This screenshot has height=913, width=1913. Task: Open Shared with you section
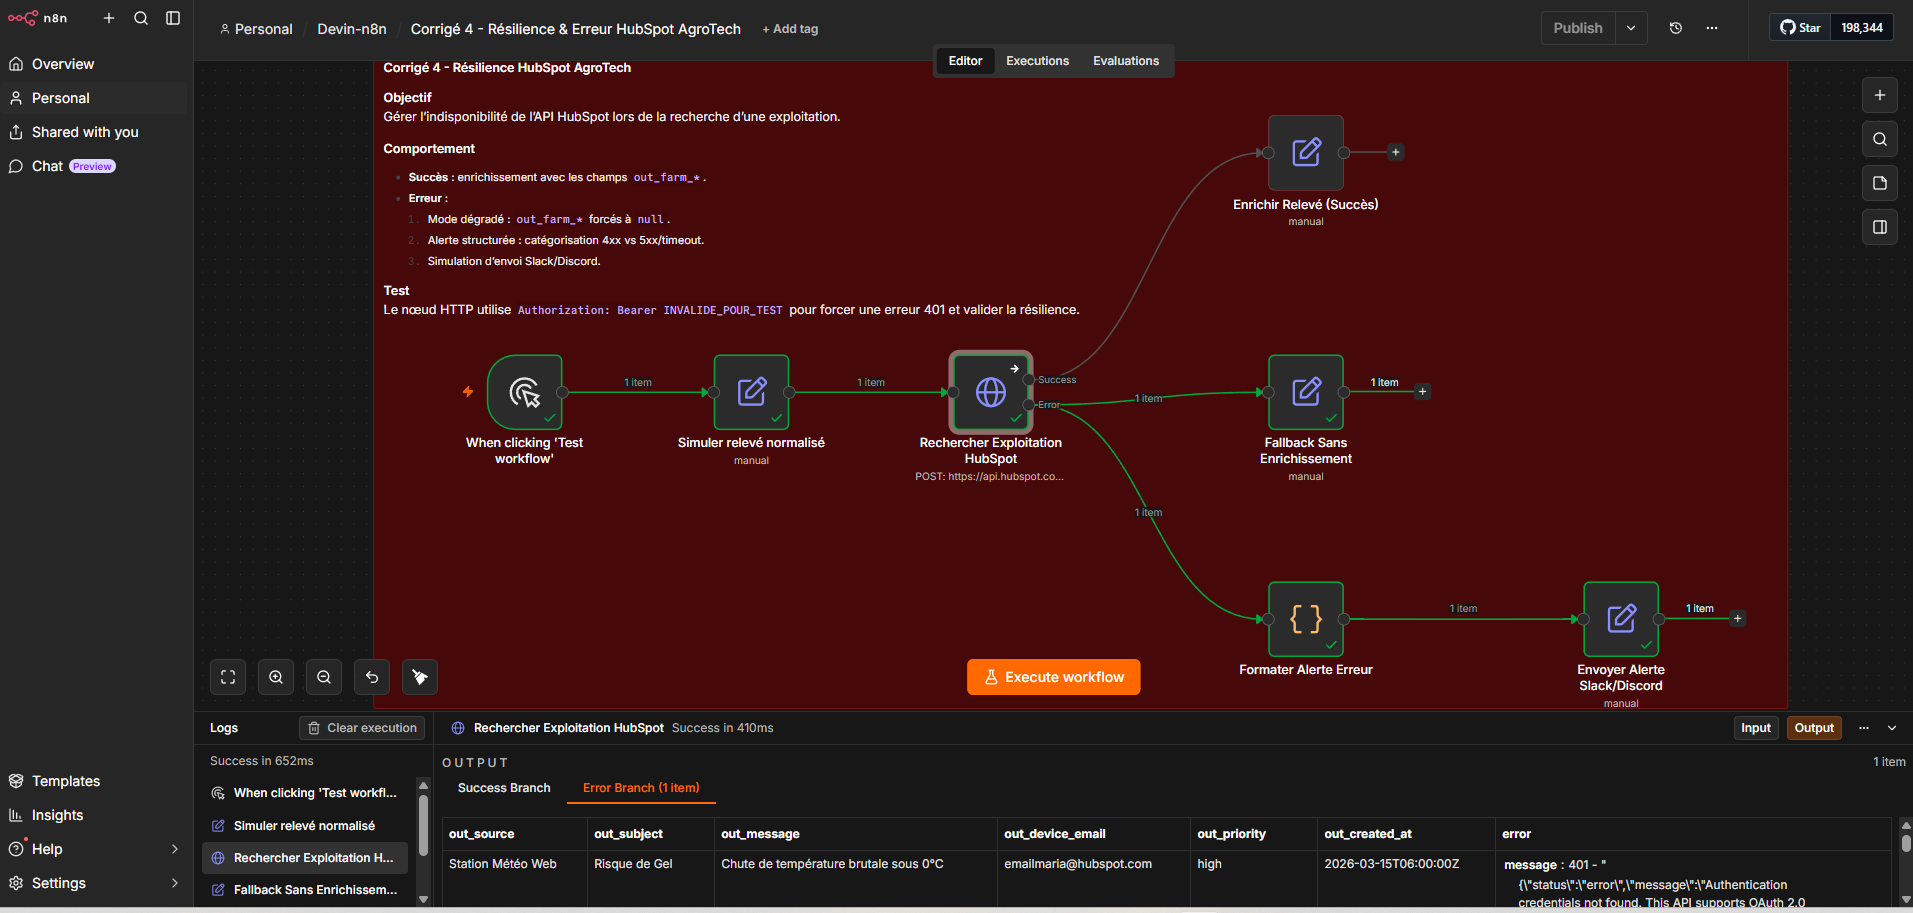pyautogui.click(x=96, y=132)
